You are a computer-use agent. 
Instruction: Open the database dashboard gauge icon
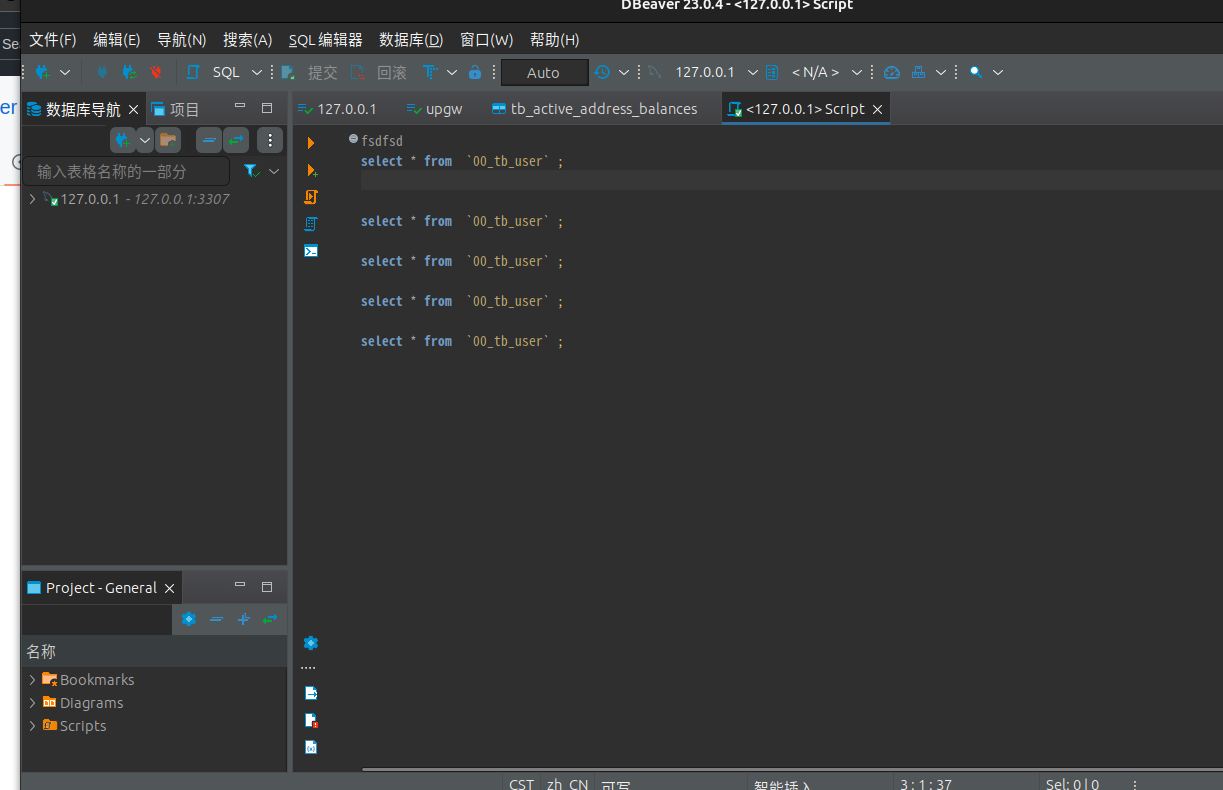click(891, 71)
